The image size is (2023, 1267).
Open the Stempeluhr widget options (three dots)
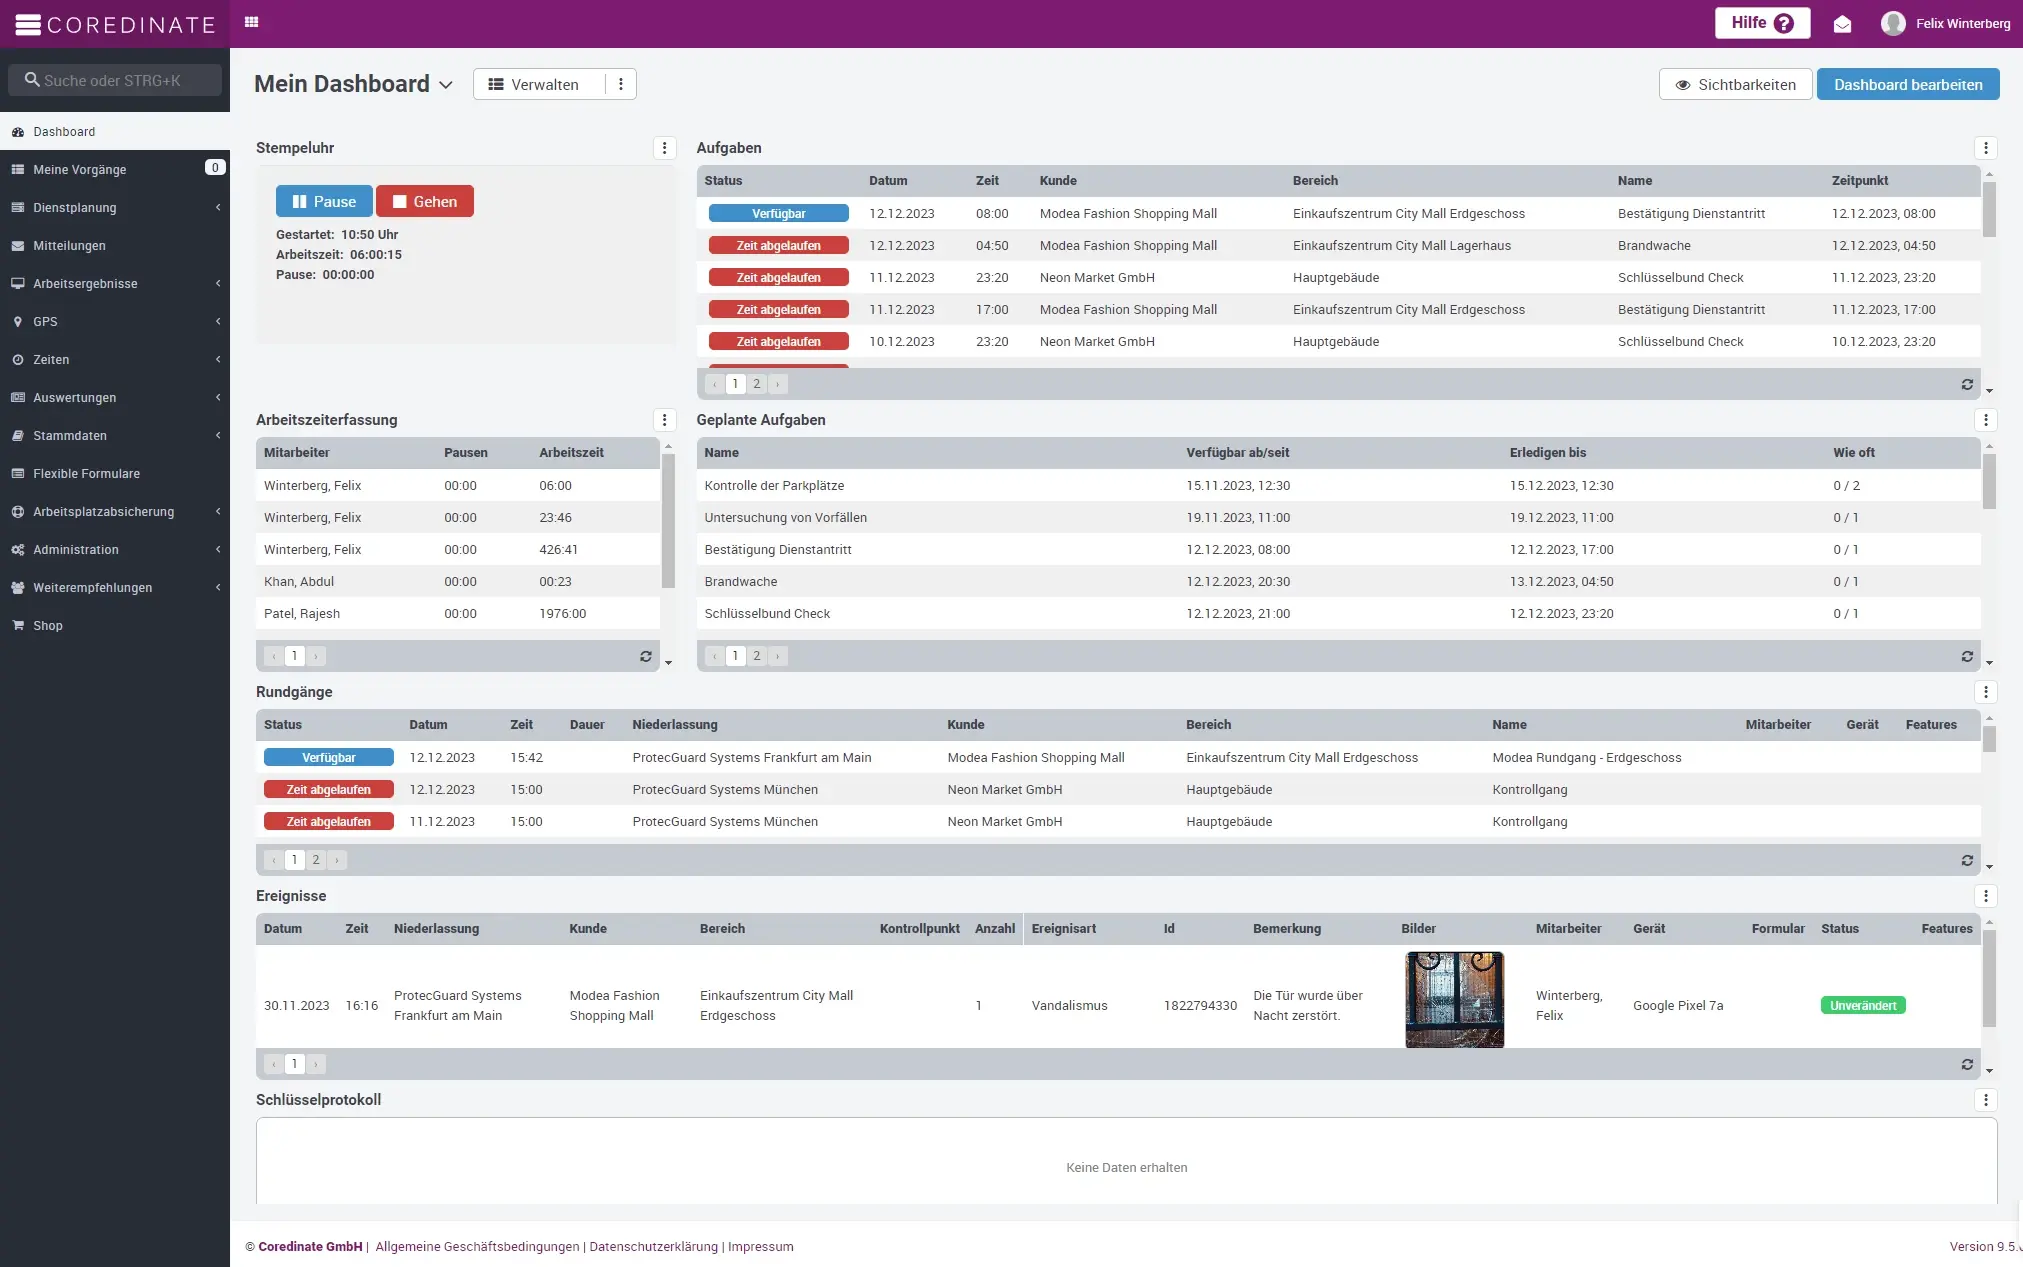(666, 148)
